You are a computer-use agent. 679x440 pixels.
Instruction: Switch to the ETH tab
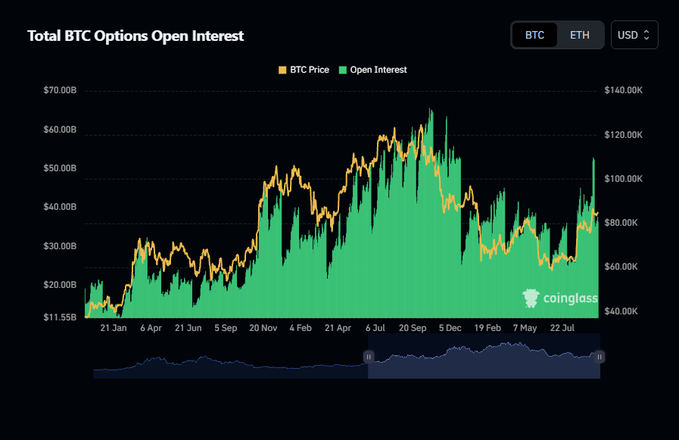coord(579,35)
